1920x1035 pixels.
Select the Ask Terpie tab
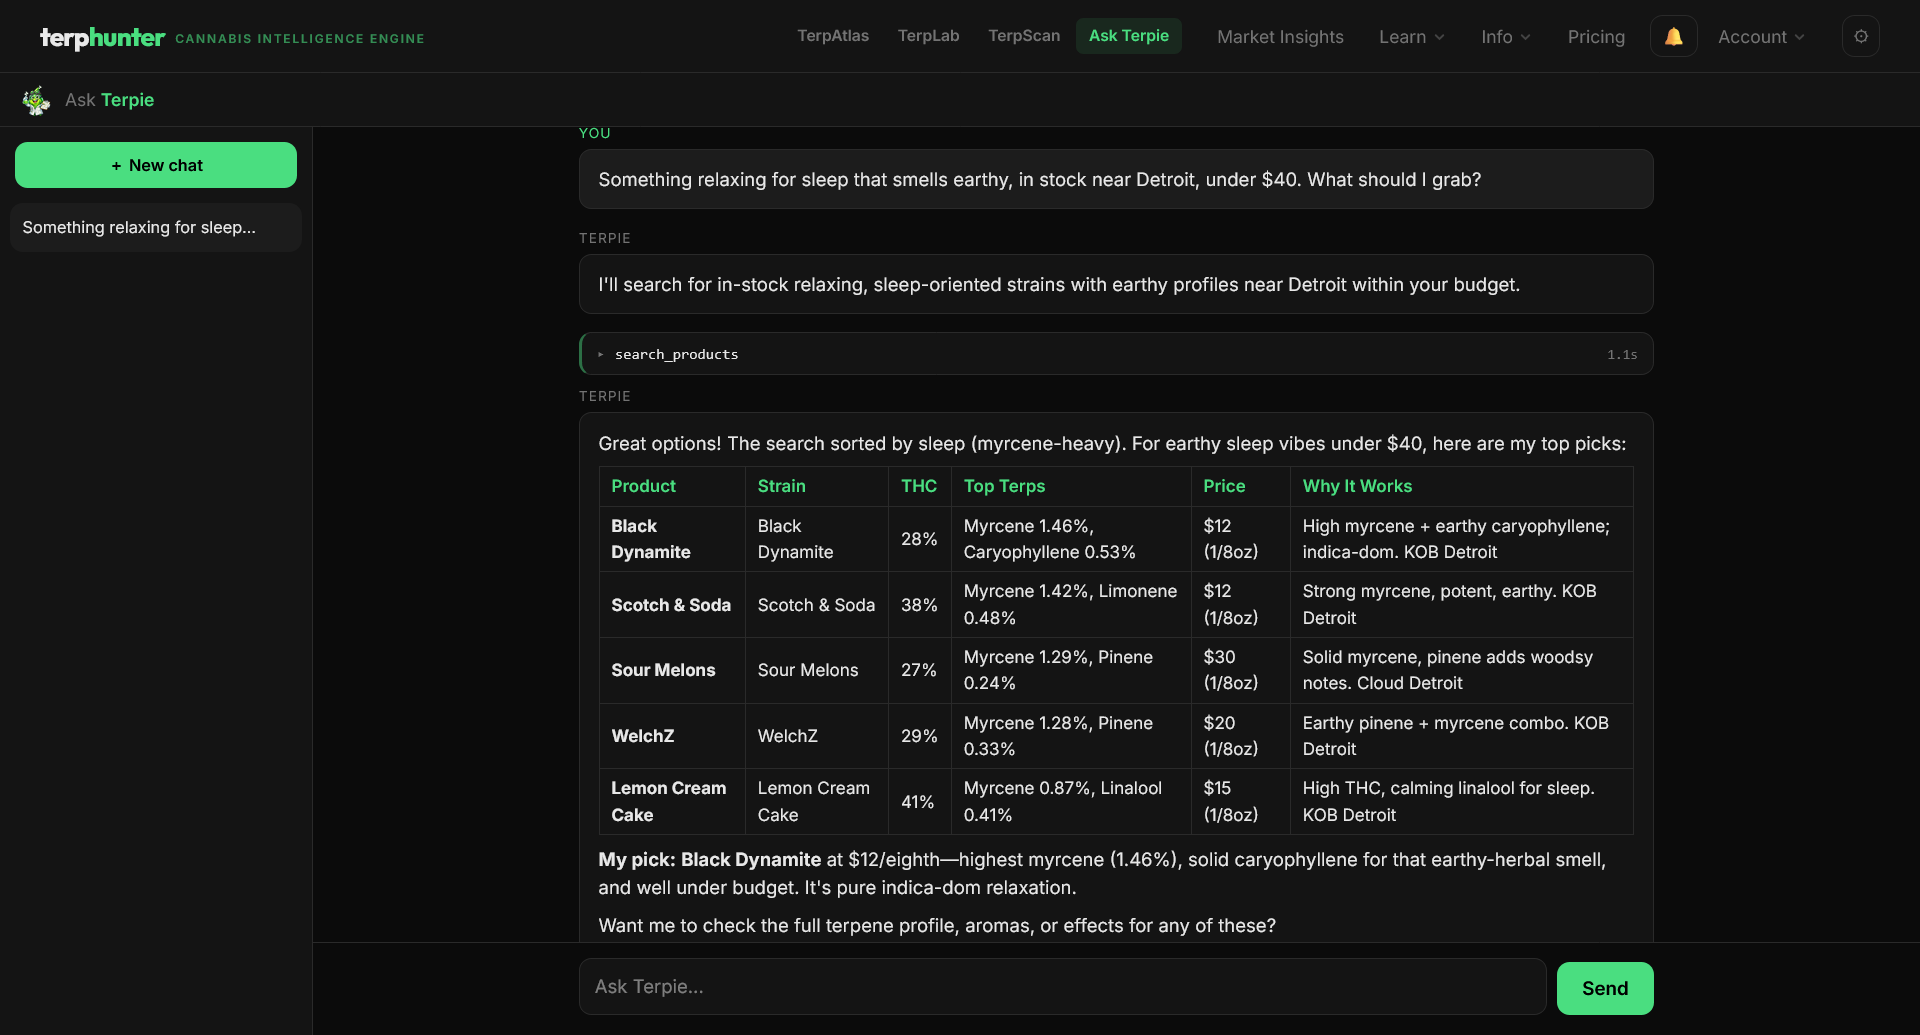1129,36
